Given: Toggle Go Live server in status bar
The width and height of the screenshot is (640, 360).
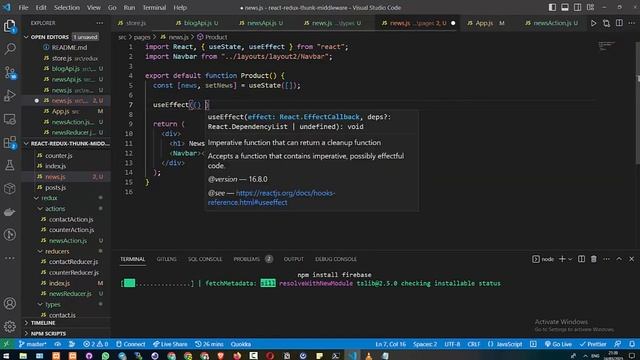Looking at the screenshot, I should point(558,344).
